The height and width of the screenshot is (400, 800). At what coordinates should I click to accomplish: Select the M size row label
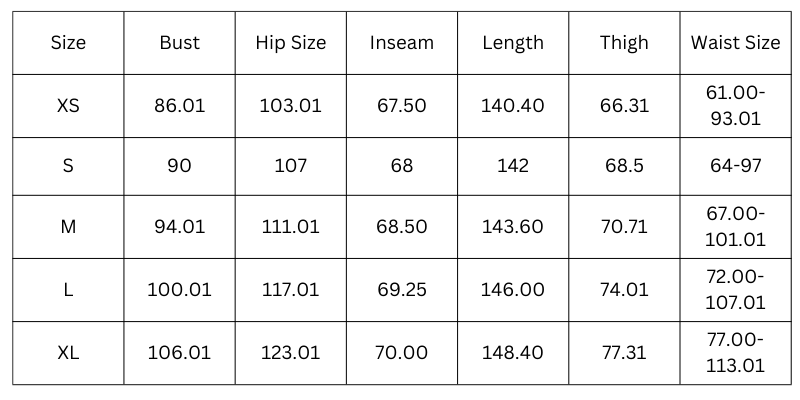pyautogui.click(x=68, y=227)
